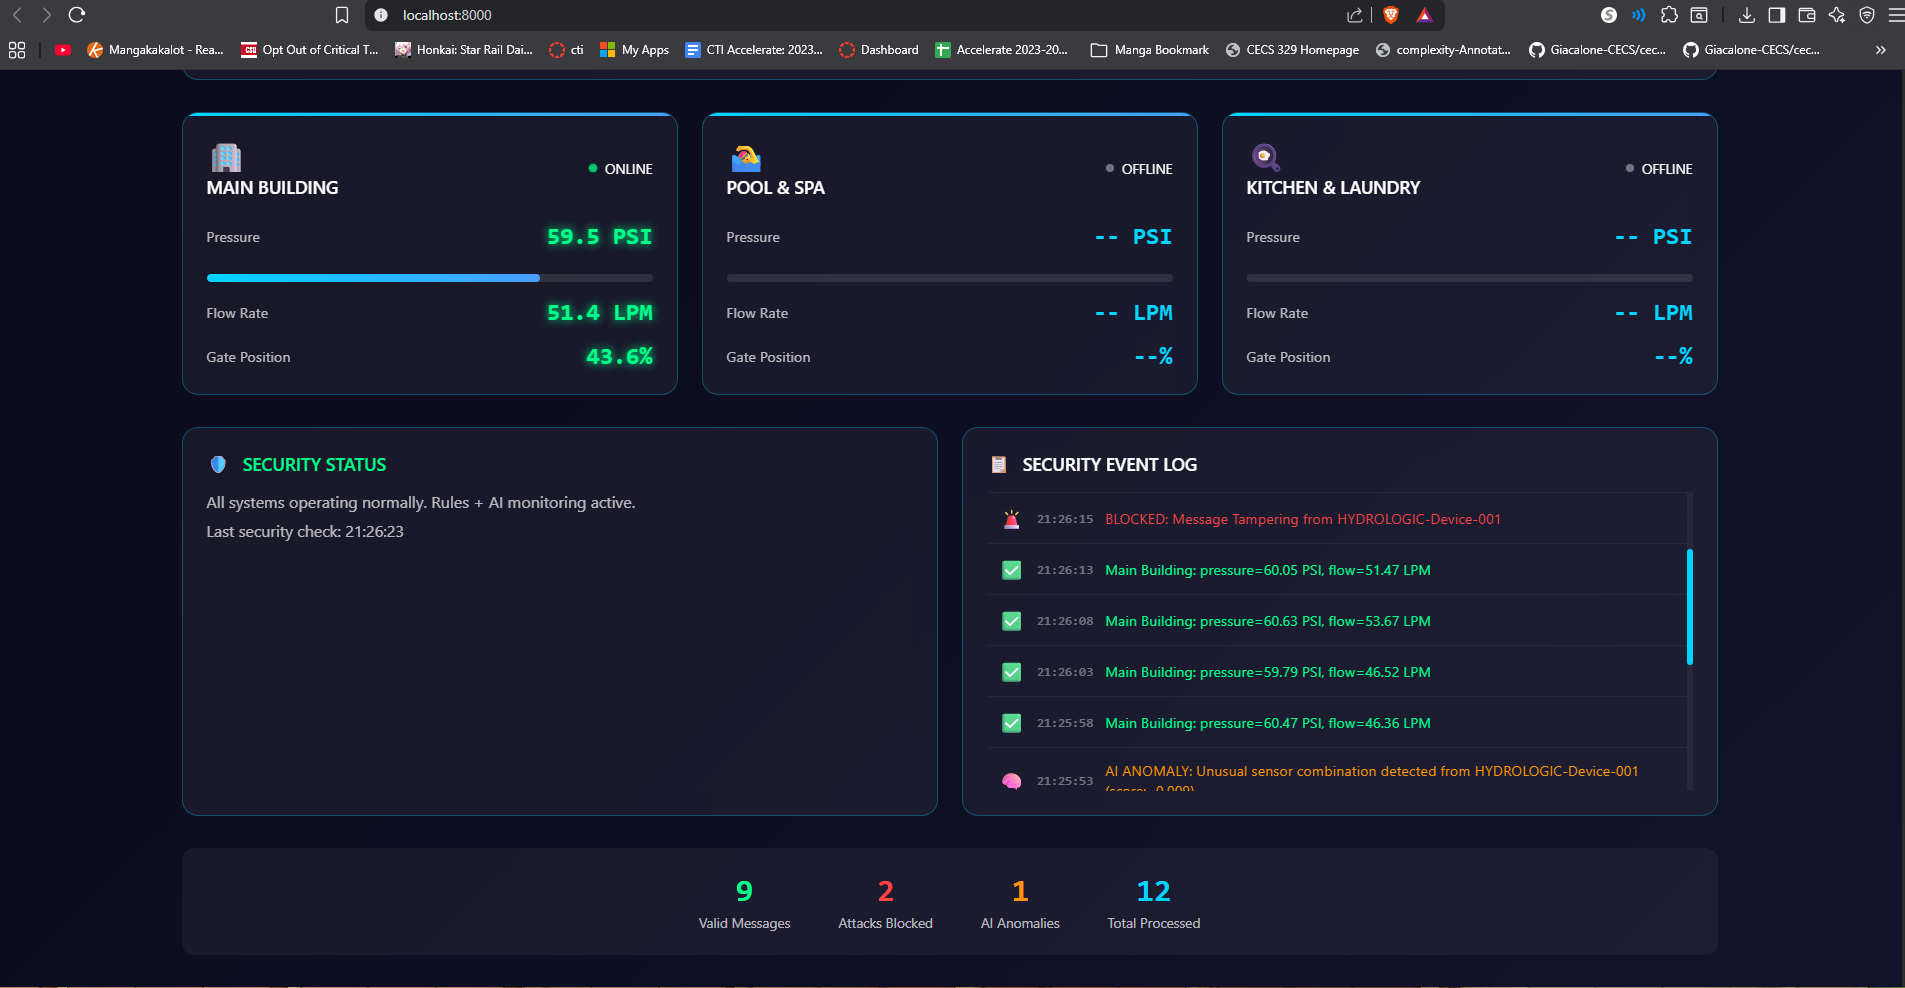Open Brave Shields lion icon
The width and height of the screenshot is (1905, 988).
click(x=1391, y=15)
